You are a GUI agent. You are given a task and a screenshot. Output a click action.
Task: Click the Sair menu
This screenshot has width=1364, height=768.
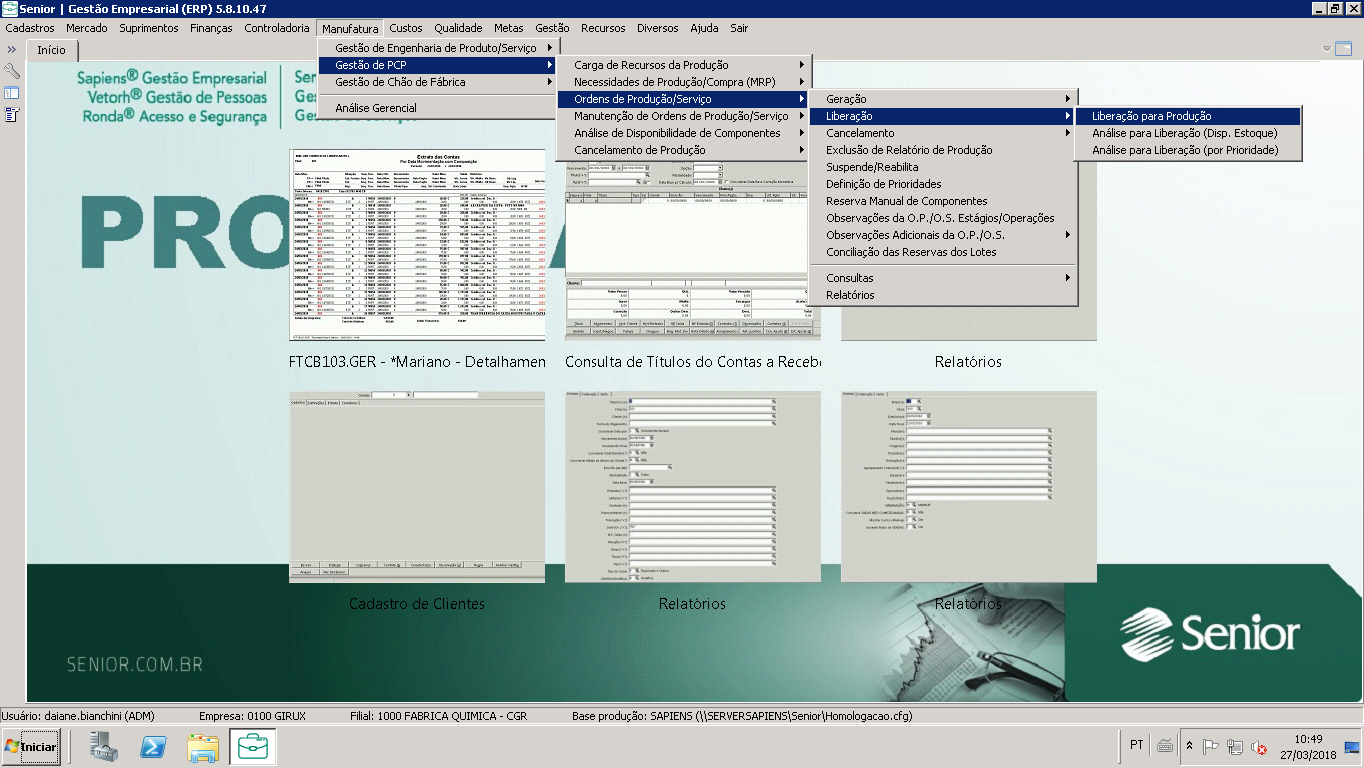pyautogui.click(x=739, y=28)
